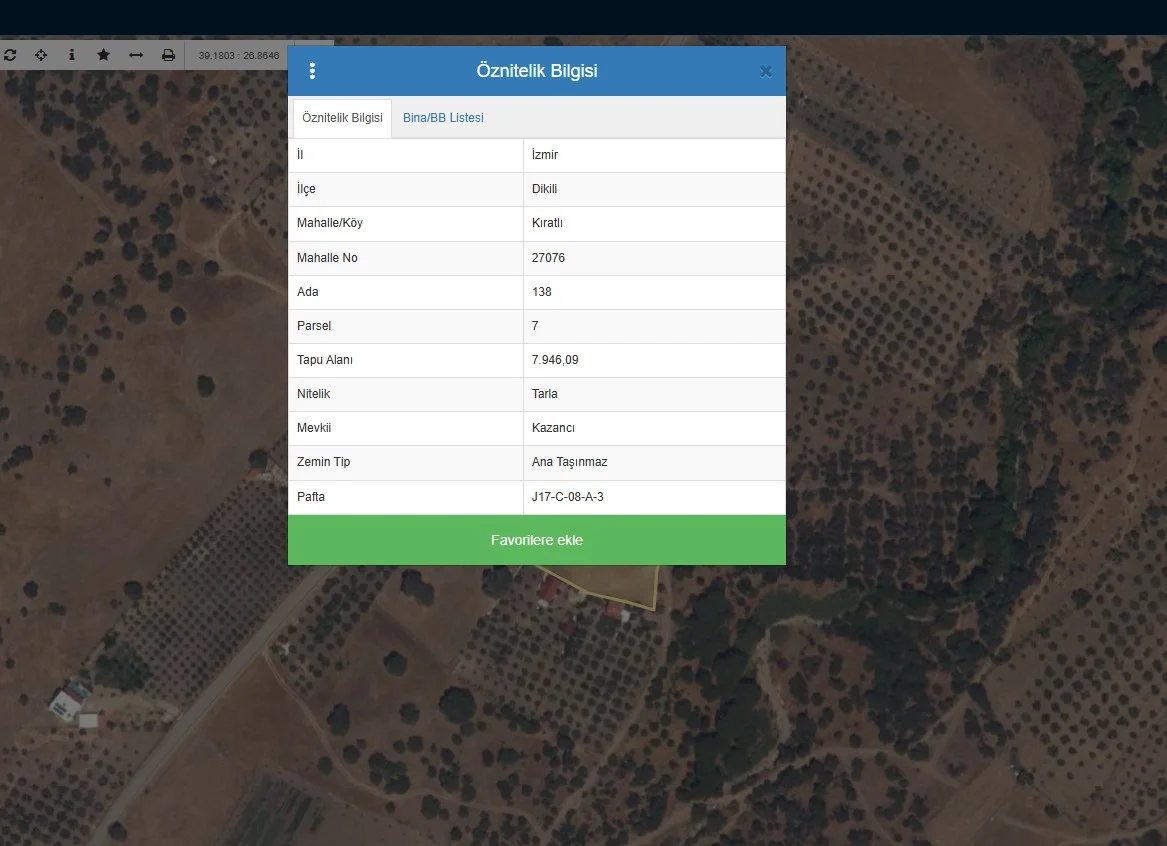Select the measure distance arrow tool
The height and width of the screenshot is (846, 1167).
(136, 55)
